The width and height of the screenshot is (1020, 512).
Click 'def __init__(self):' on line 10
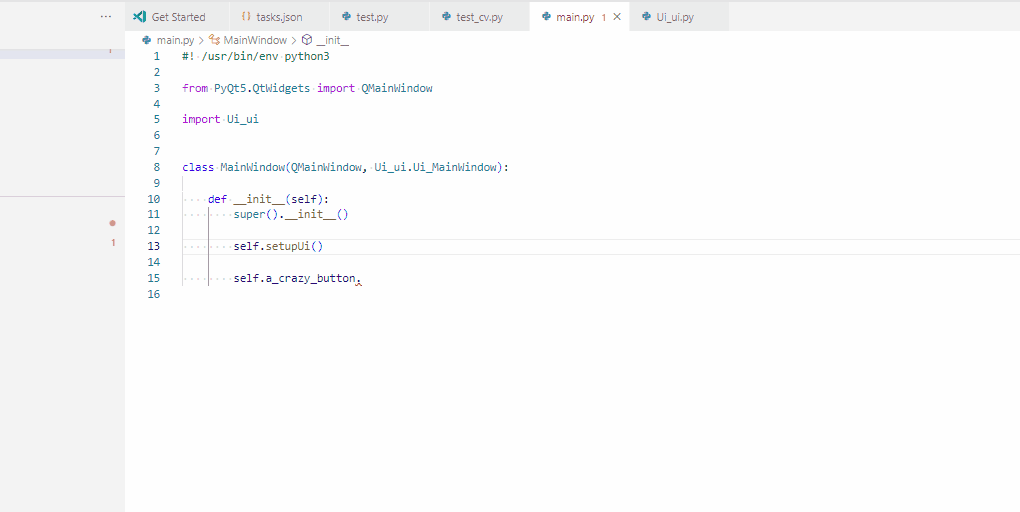tap(269, 199)
